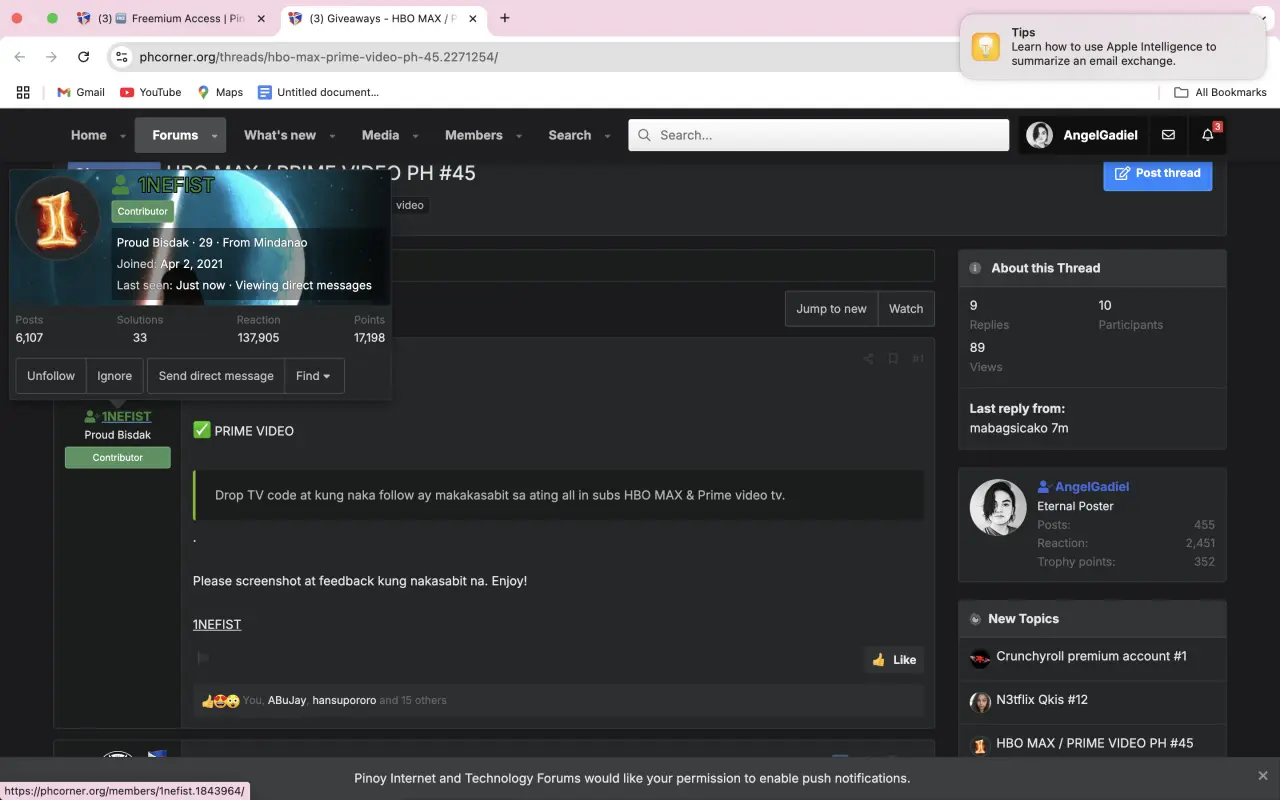This screenshot has width=1280, height=800.
Task: Open the YouTube bookmark
Action: [x=150, y=92]
